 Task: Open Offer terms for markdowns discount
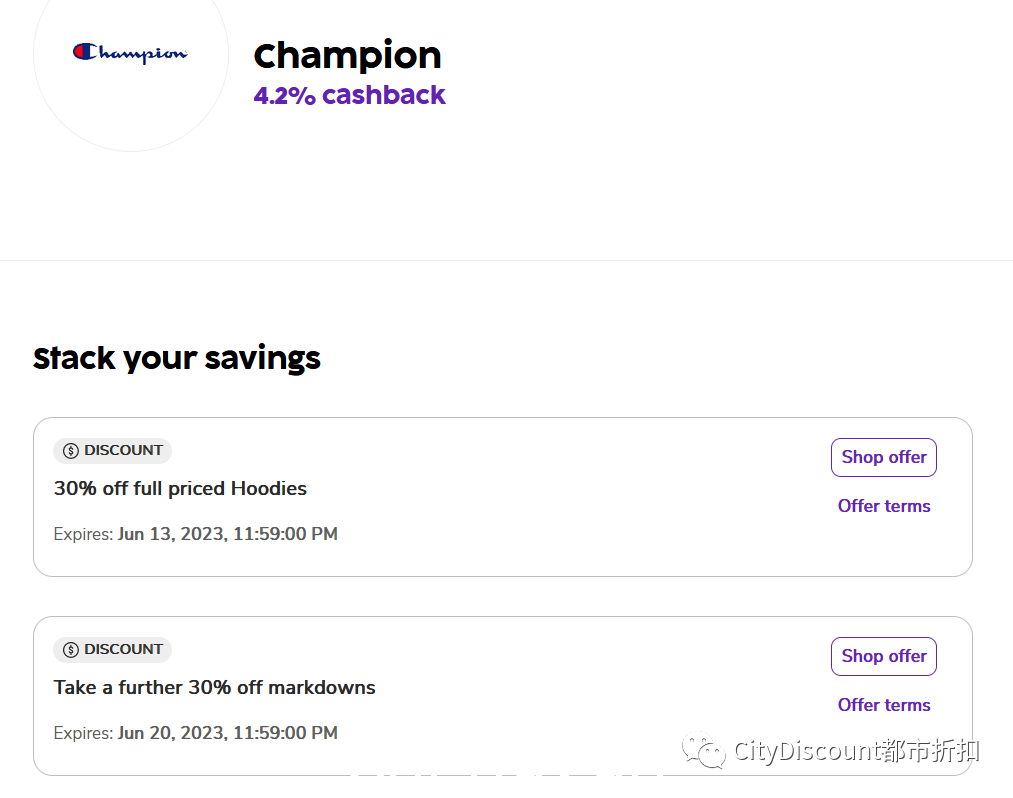coord(884,705)
